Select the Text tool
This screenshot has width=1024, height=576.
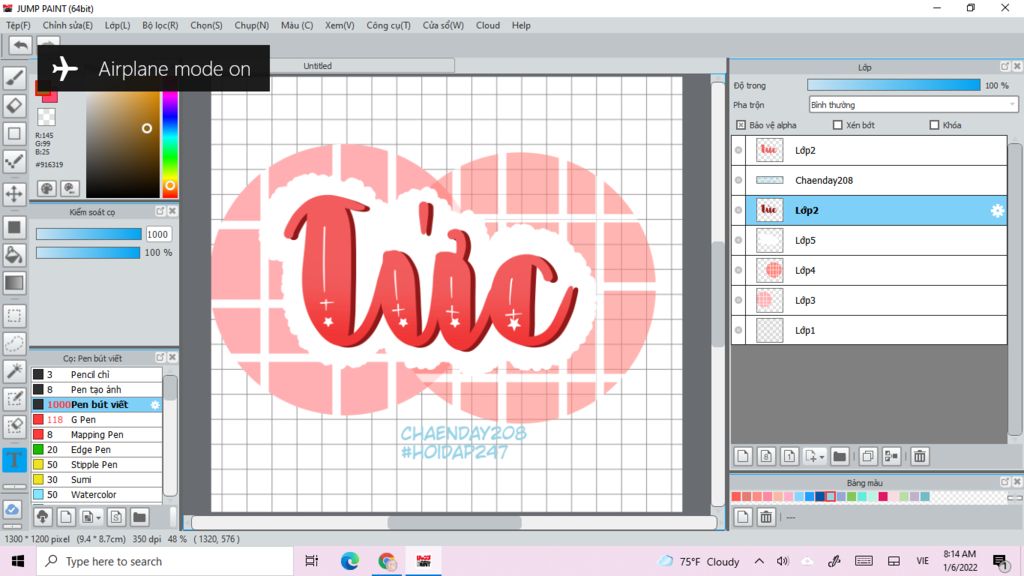click(14, 460)
